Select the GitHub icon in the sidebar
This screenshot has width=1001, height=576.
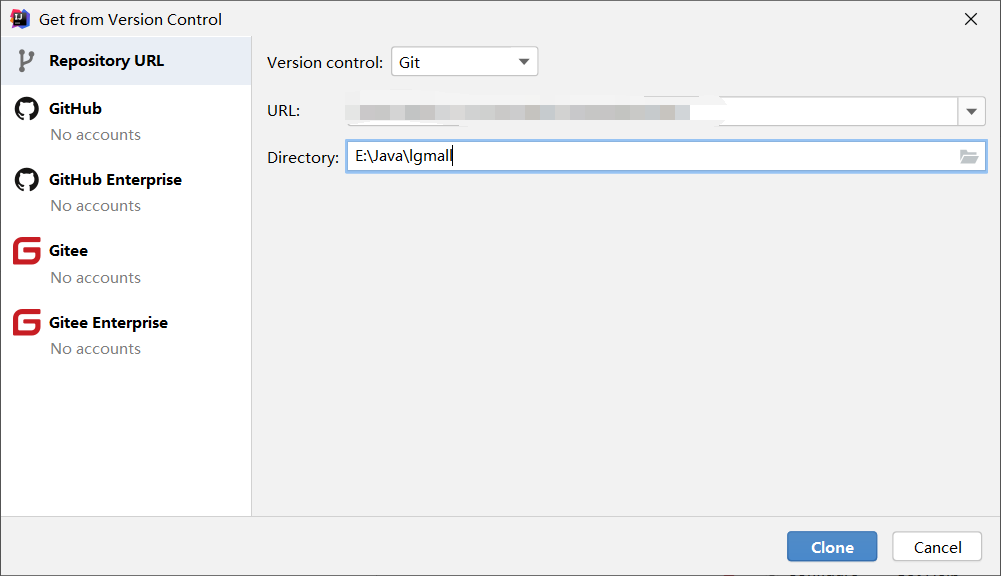26,108
